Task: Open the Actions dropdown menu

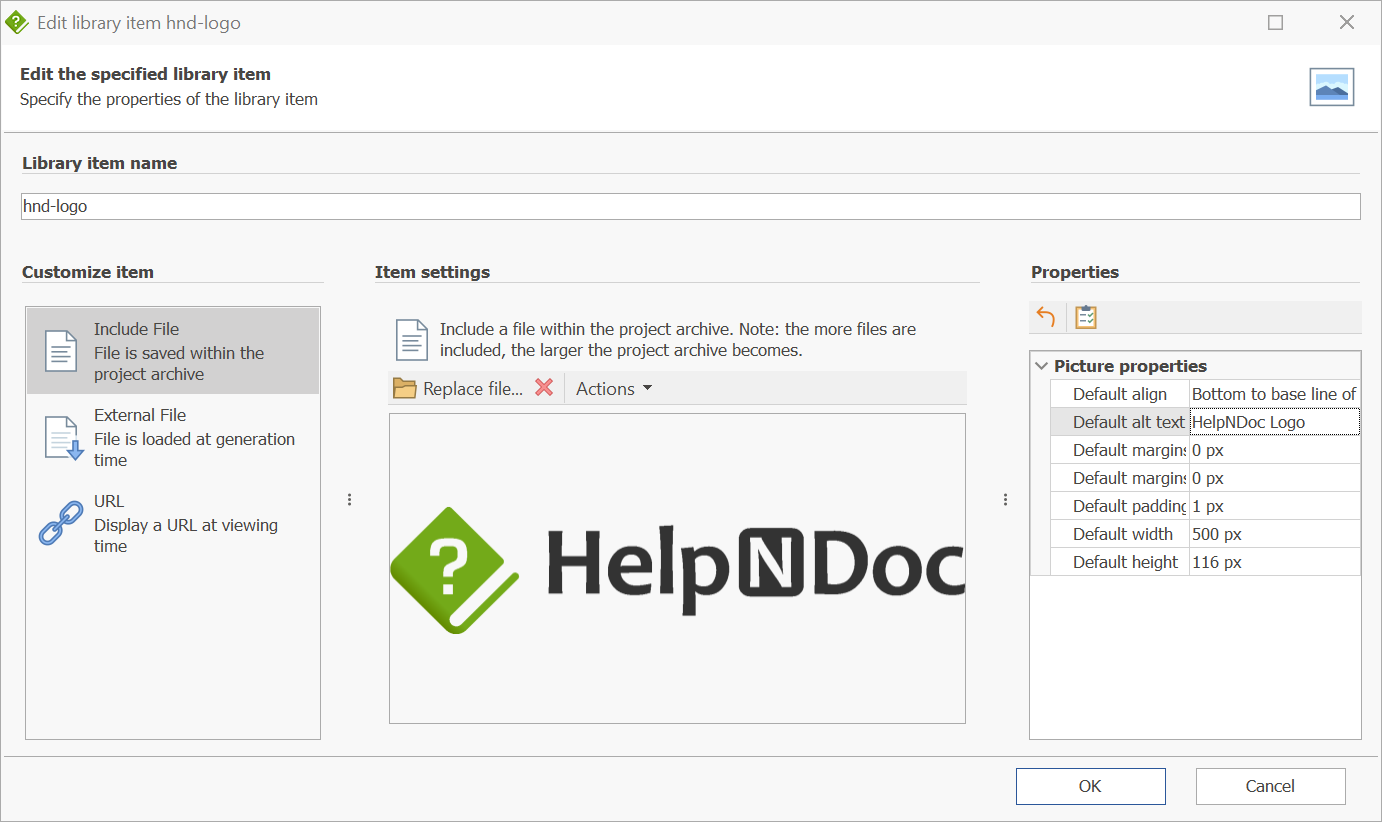Action: pyautogui.click(x=614, y=389)
